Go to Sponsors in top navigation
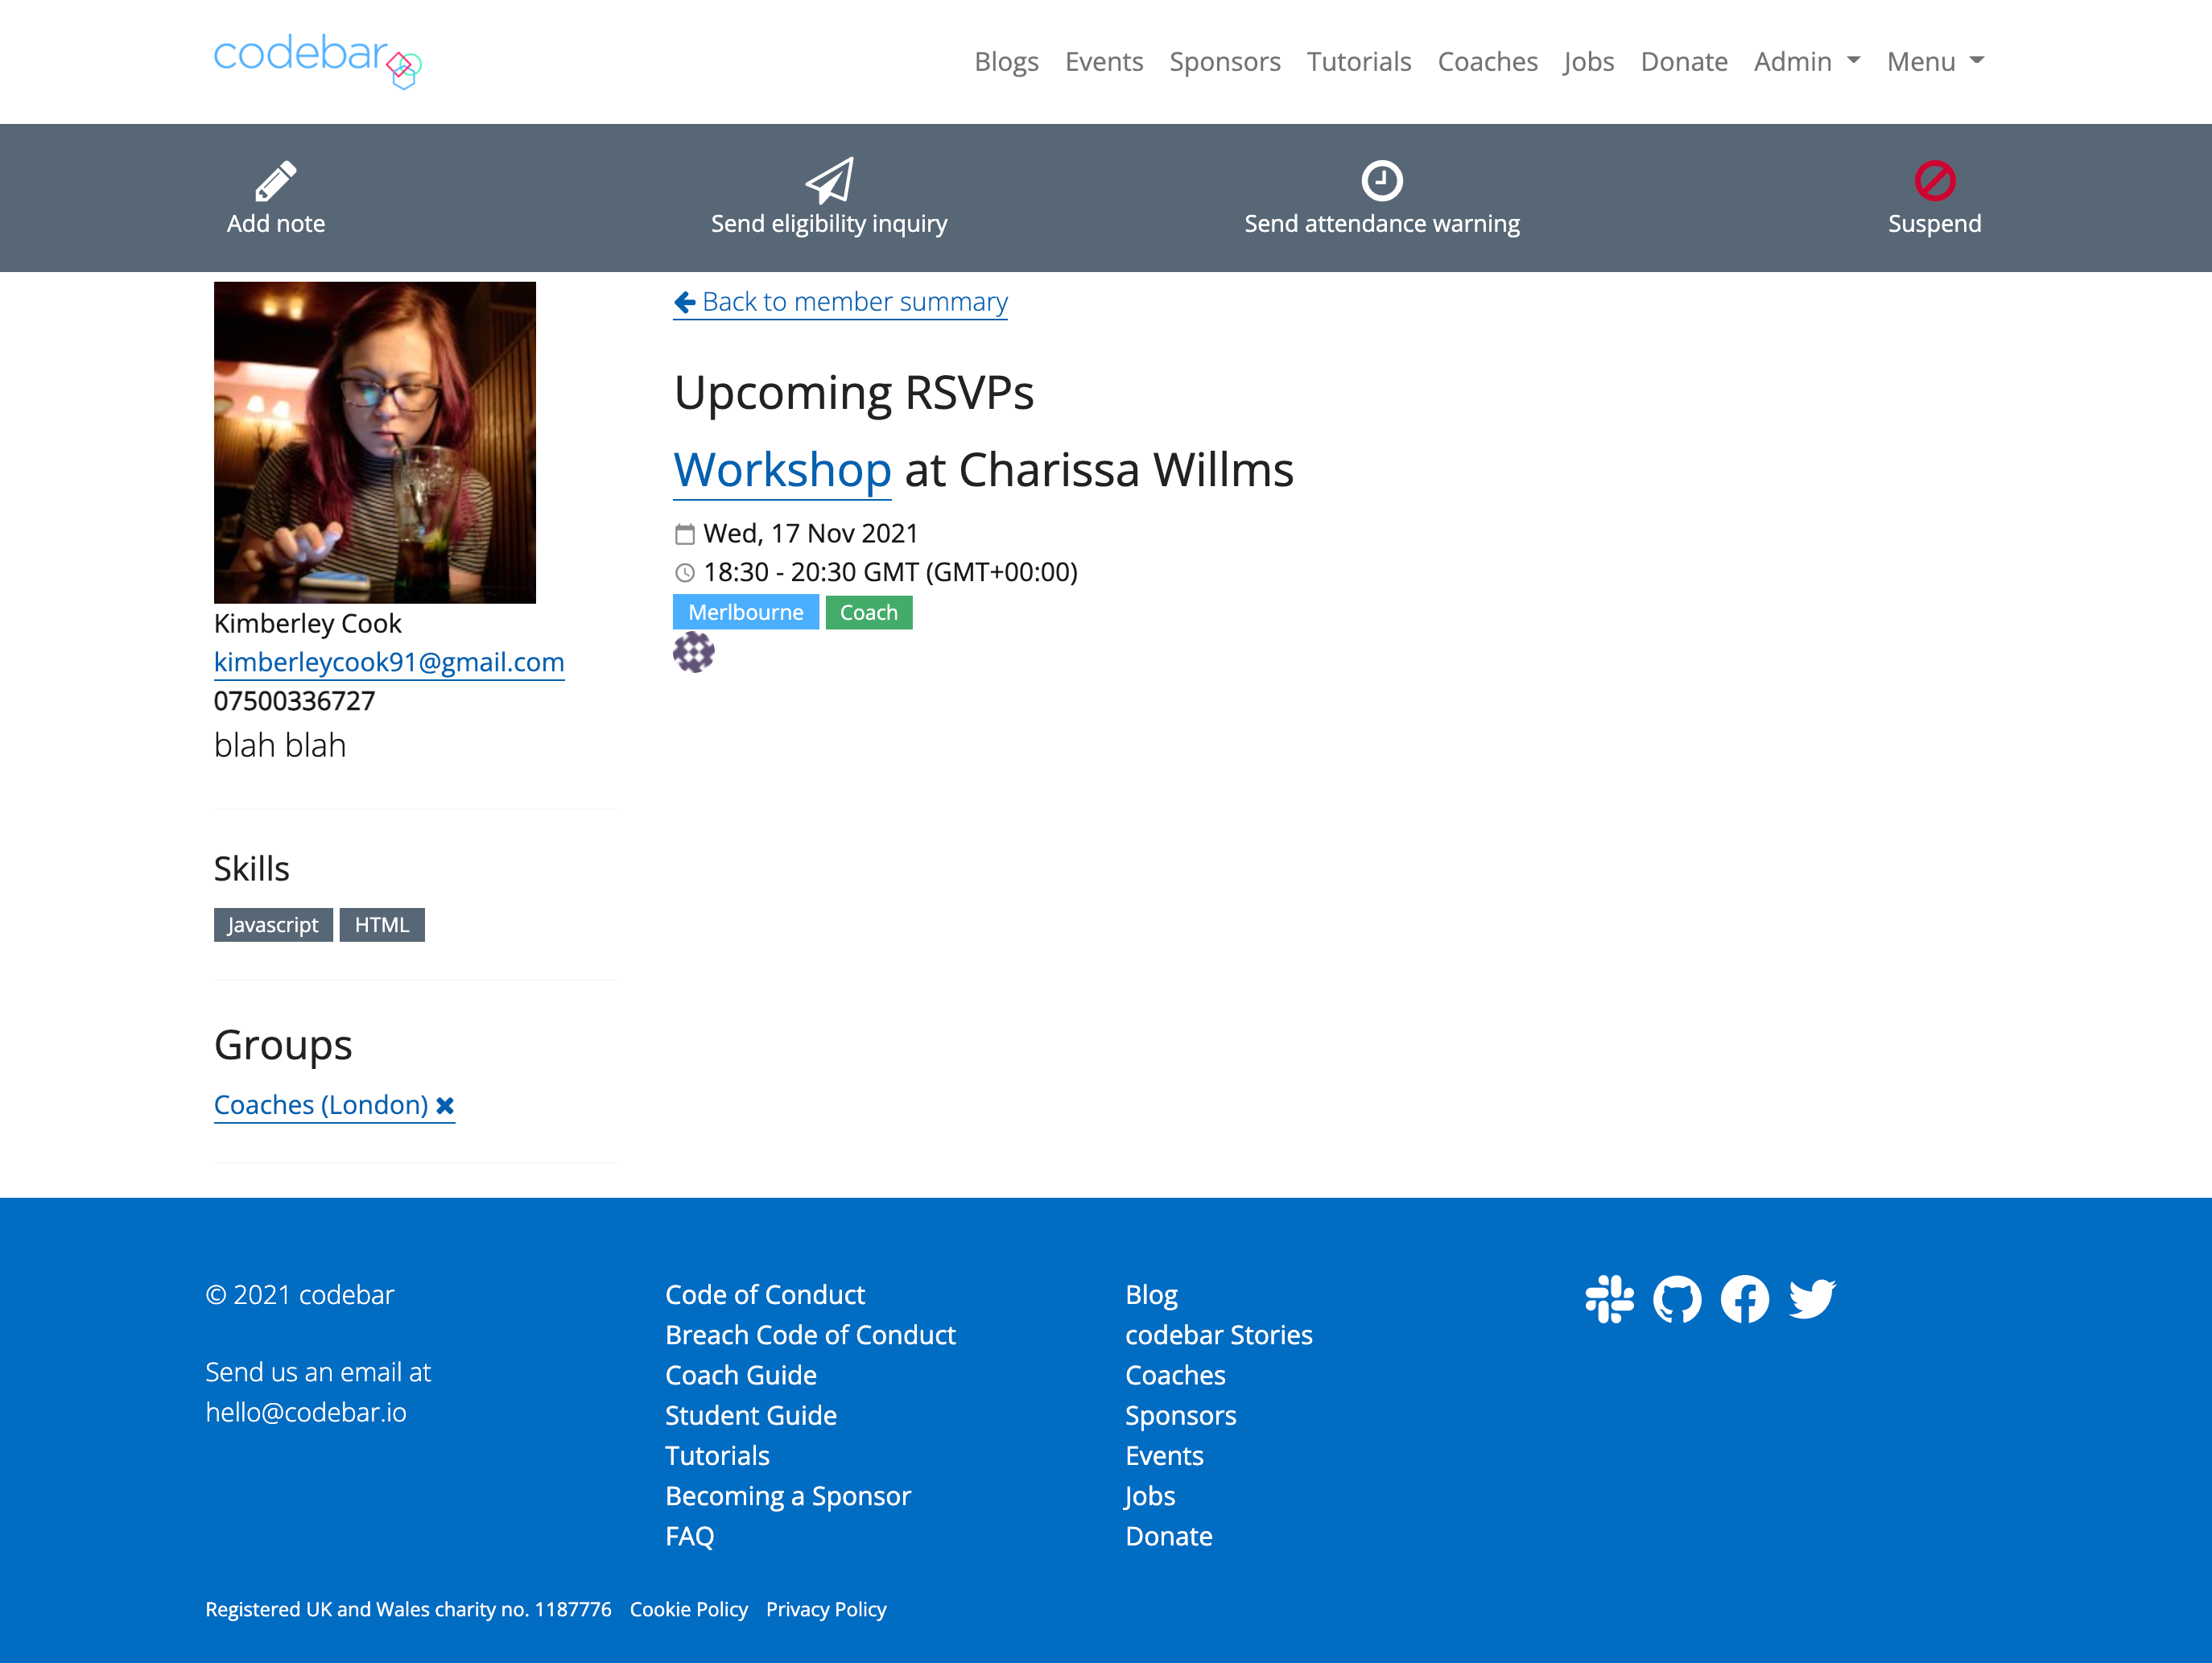Screen dimensions: 2212x1663 coord(1224,61)
